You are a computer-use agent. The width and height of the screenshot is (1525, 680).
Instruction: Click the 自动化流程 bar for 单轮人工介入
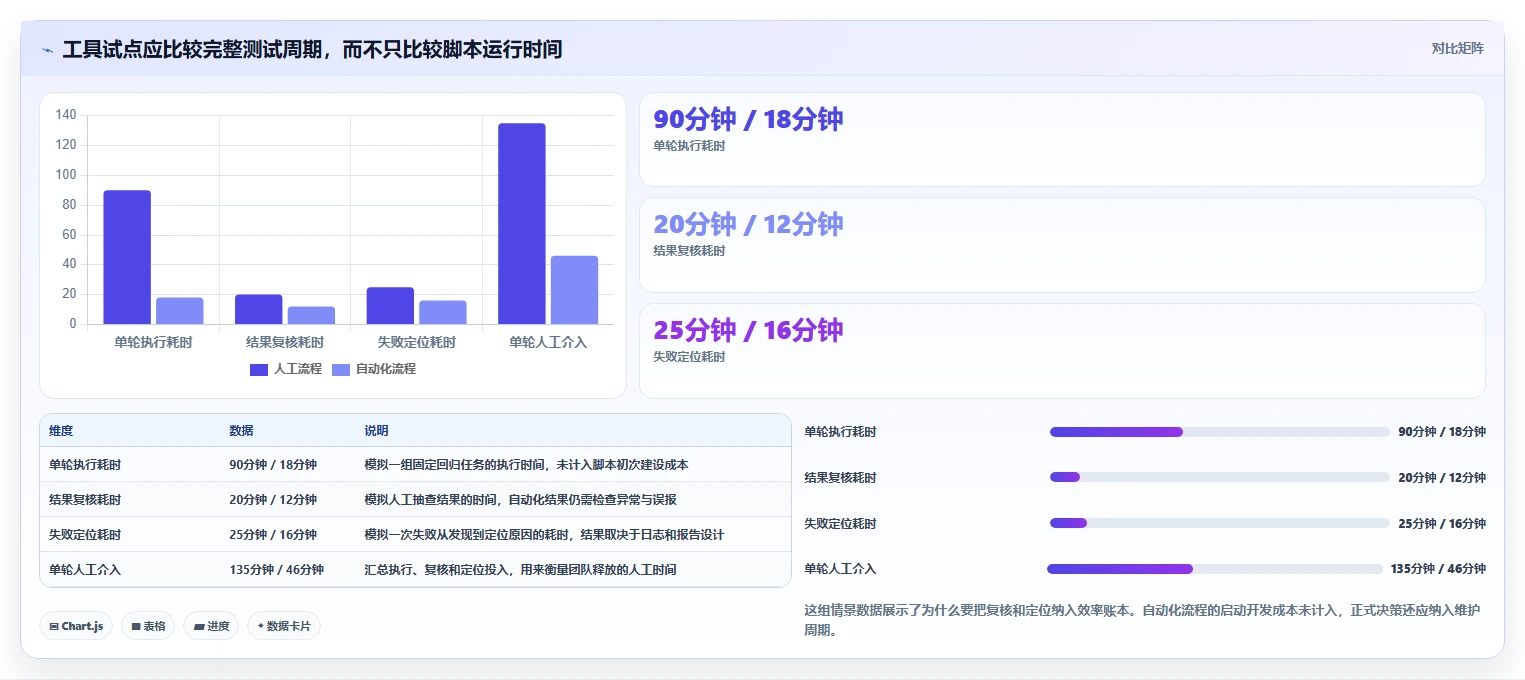pos(574,290)
